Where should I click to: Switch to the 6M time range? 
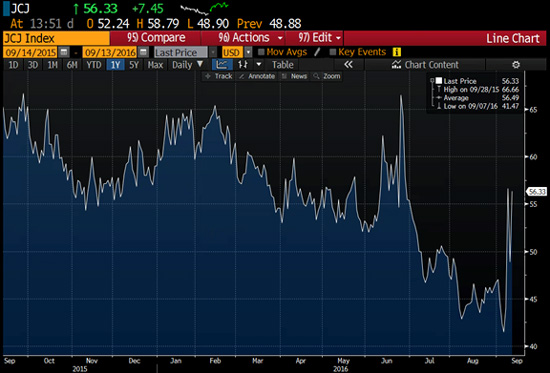click(72, 65)
